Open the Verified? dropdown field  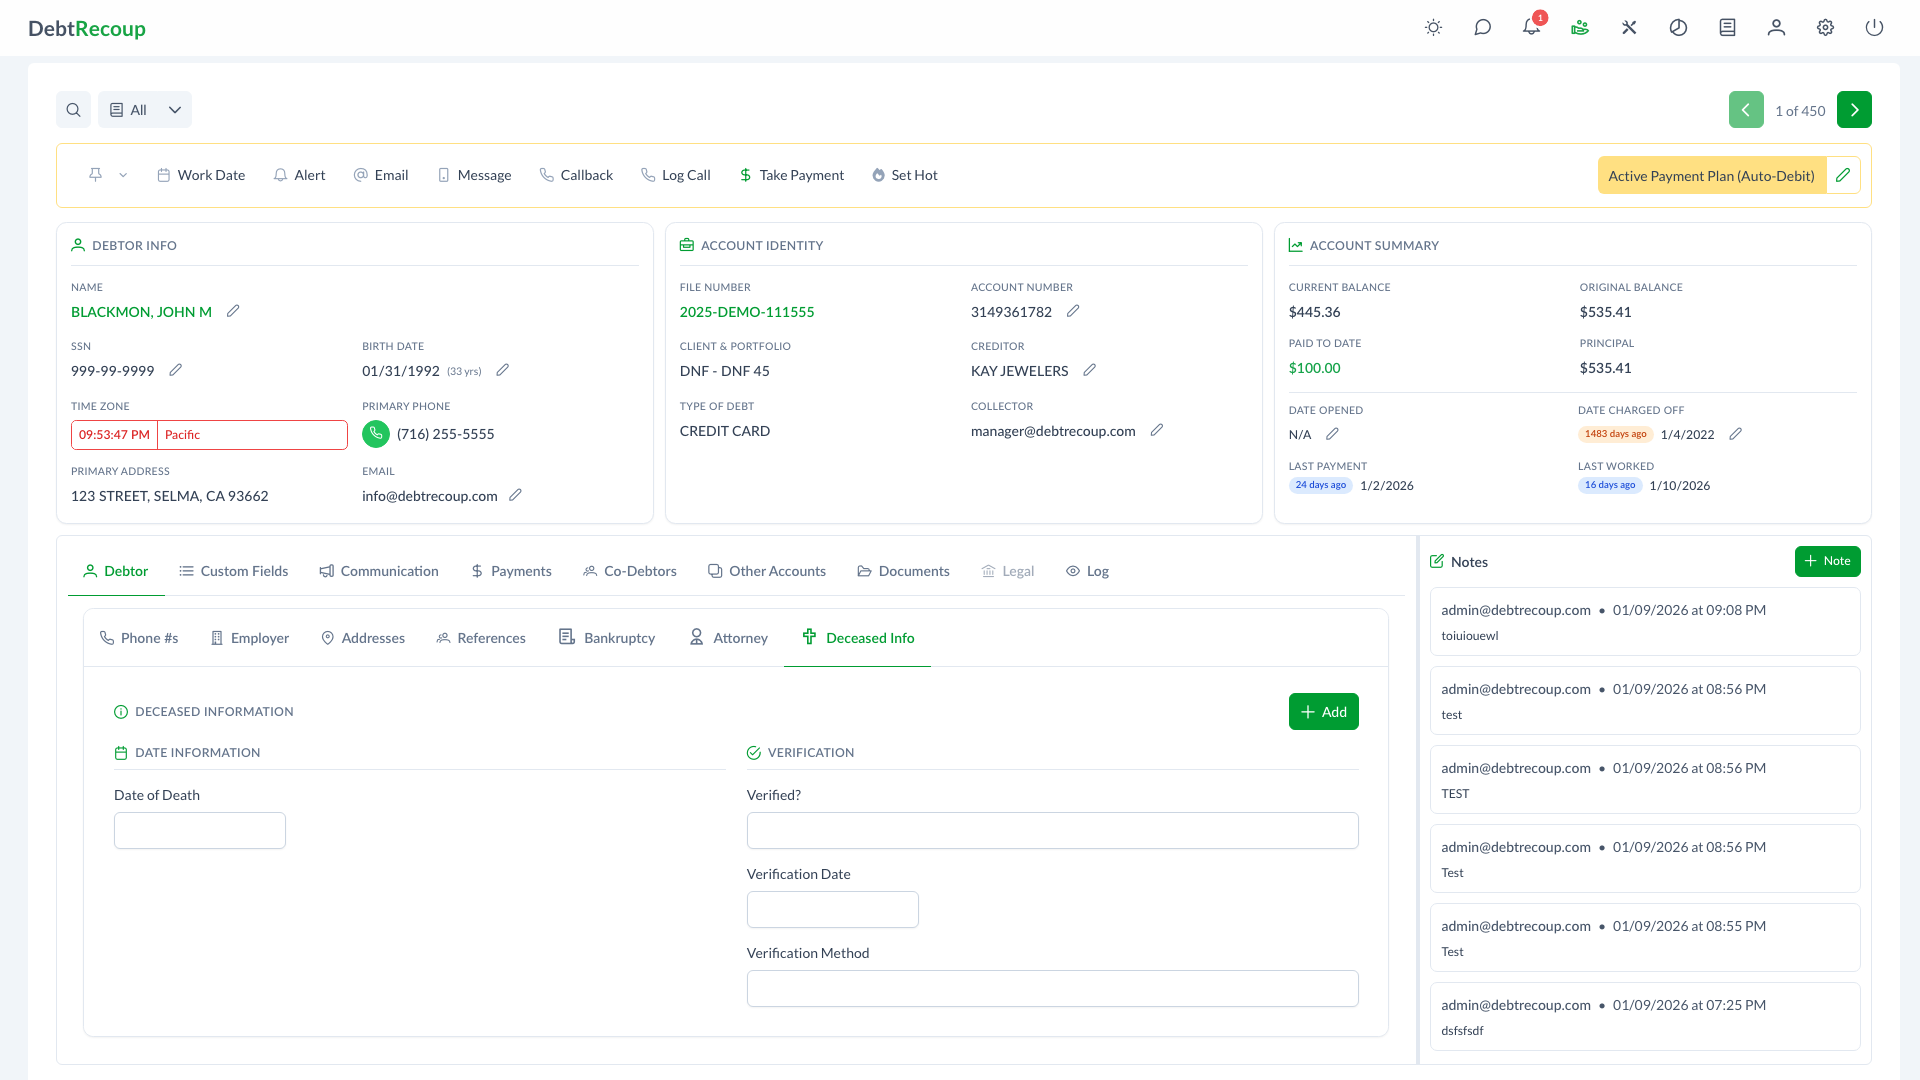tap(1052, 831)
